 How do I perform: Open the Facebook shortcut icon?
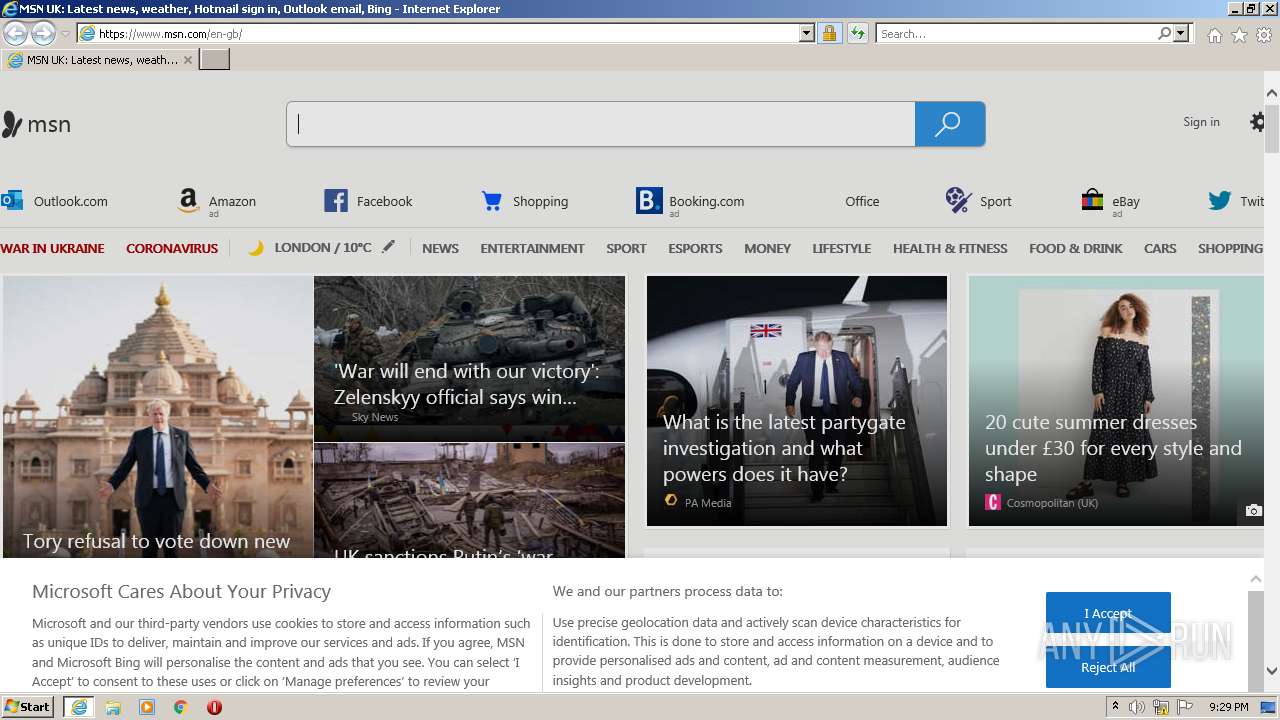[x=336, y=201]
